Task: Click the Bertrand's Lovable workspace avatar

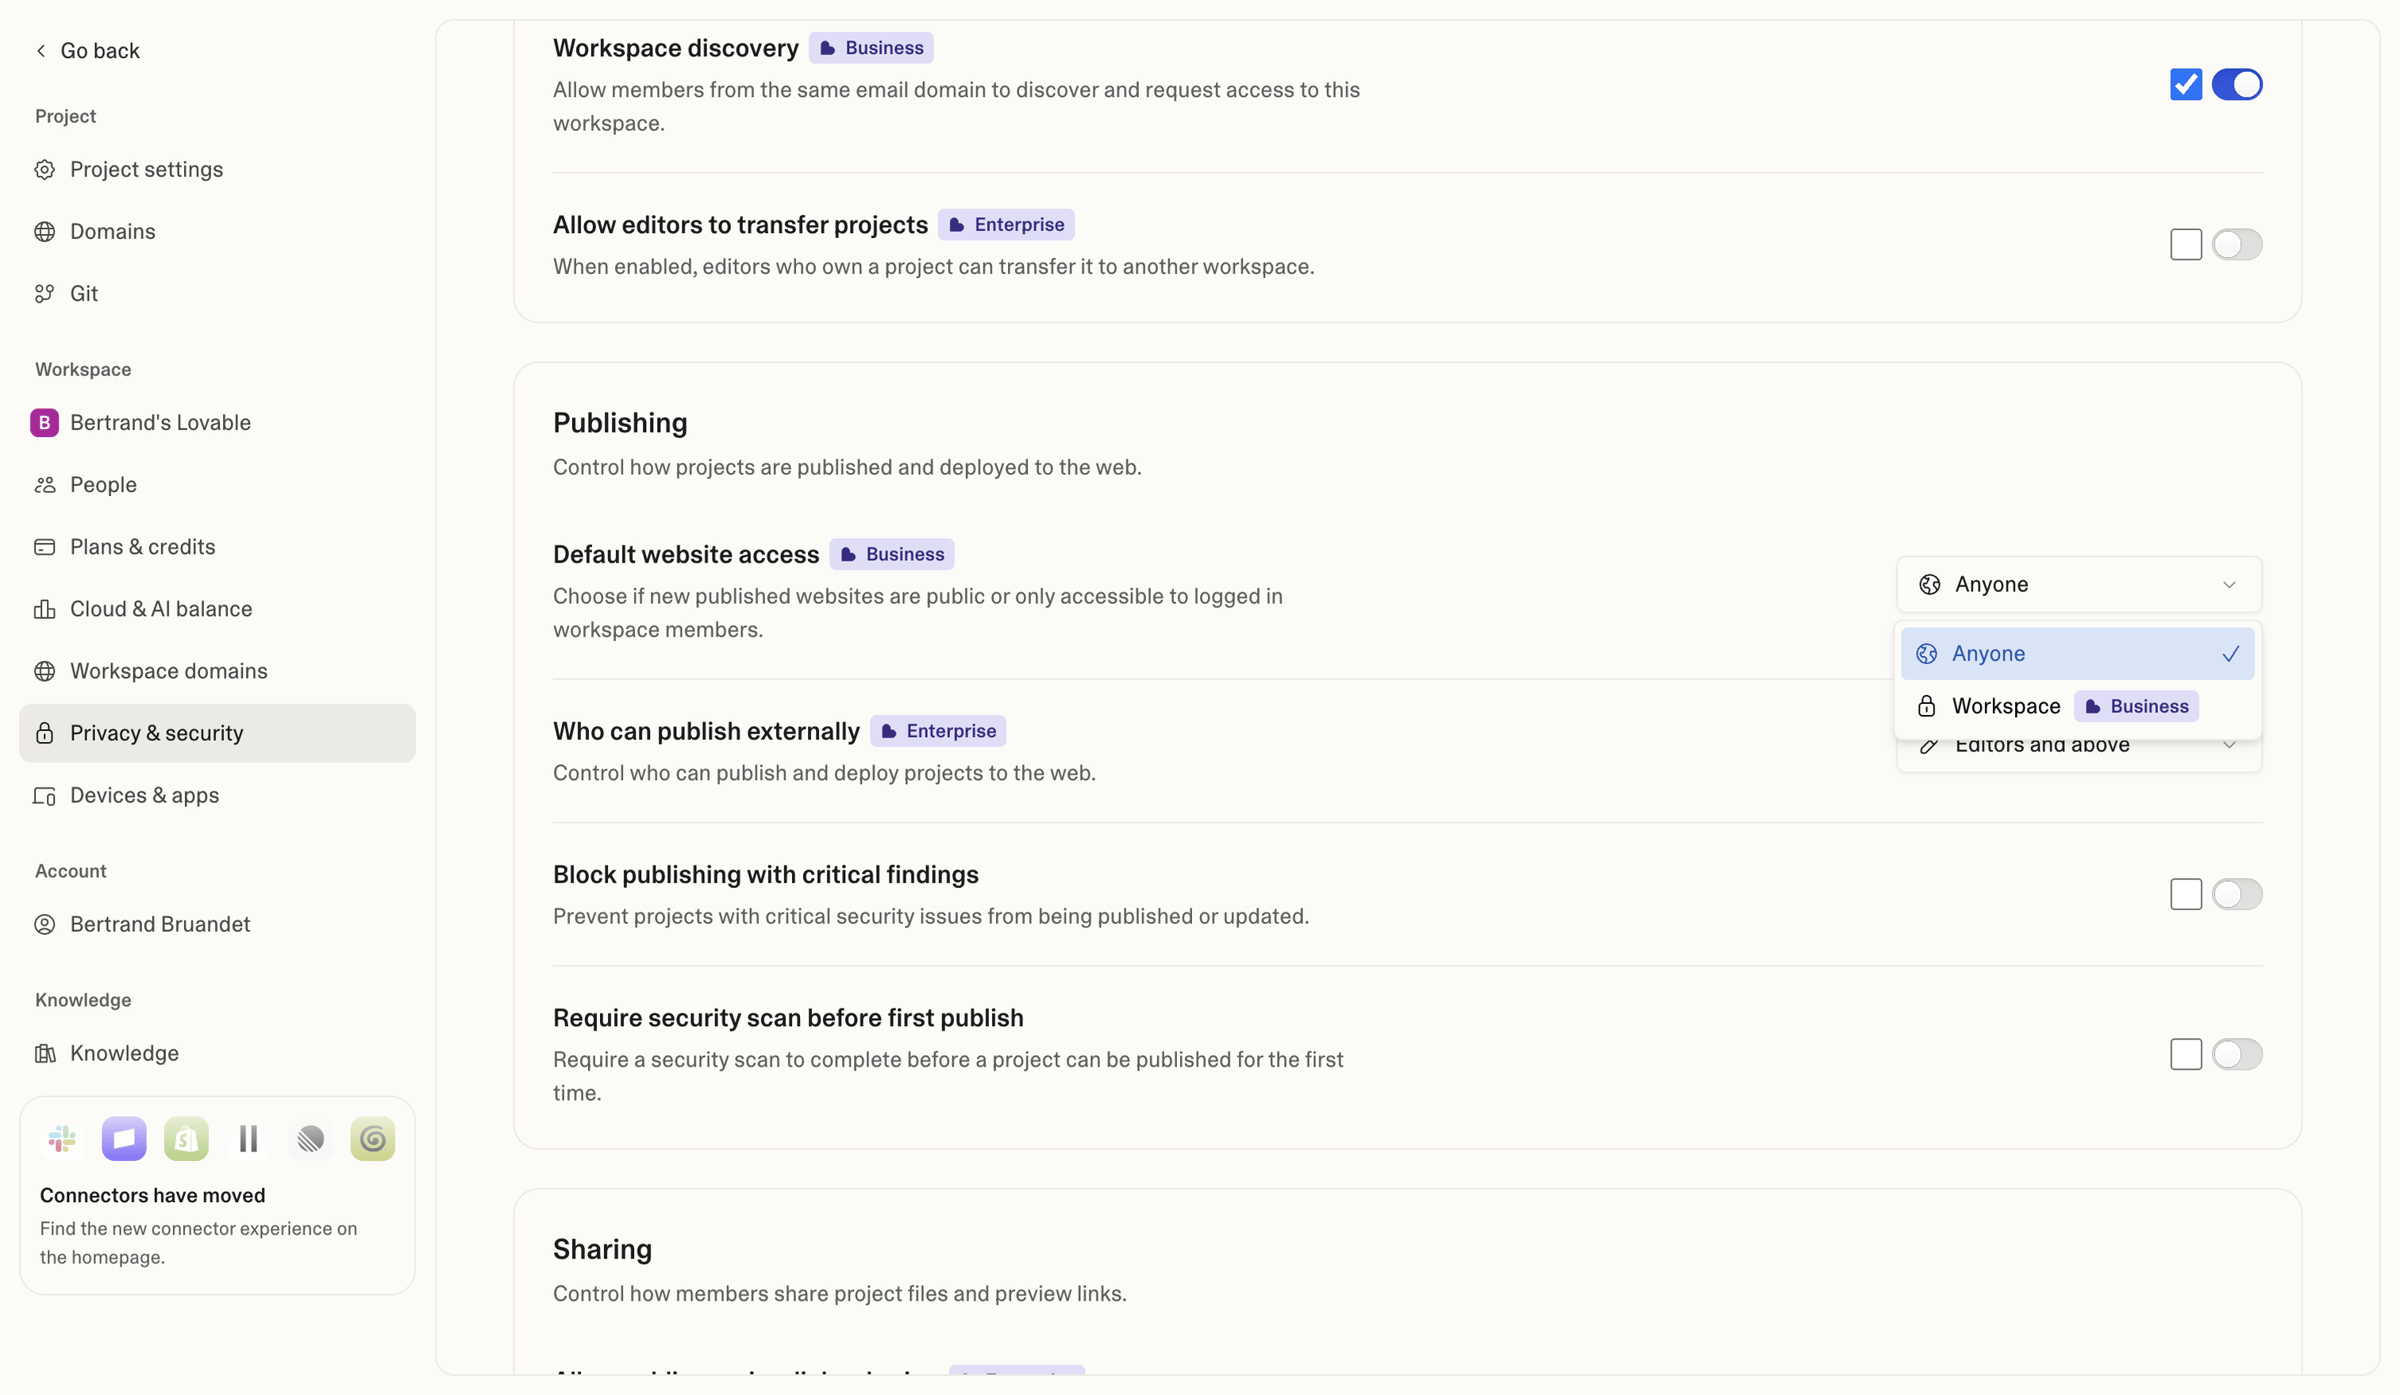Action: tap(44, 422)
